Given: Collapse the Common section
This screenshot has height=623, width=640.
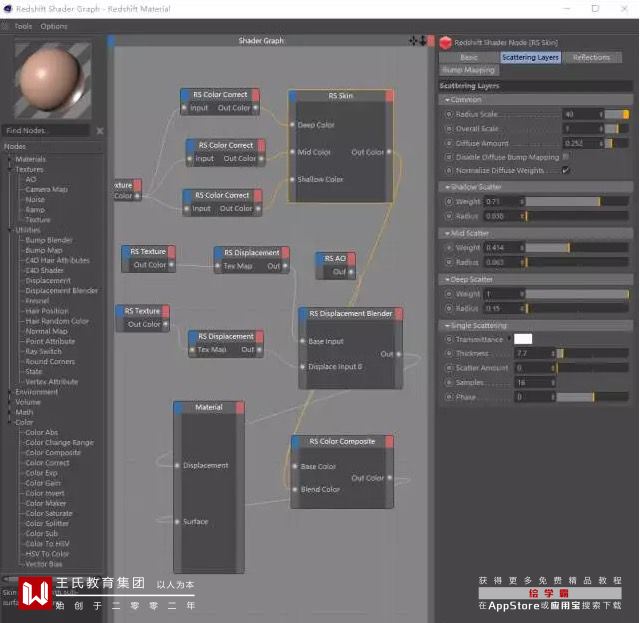Looking at the screenshot, I should (447, 100).
